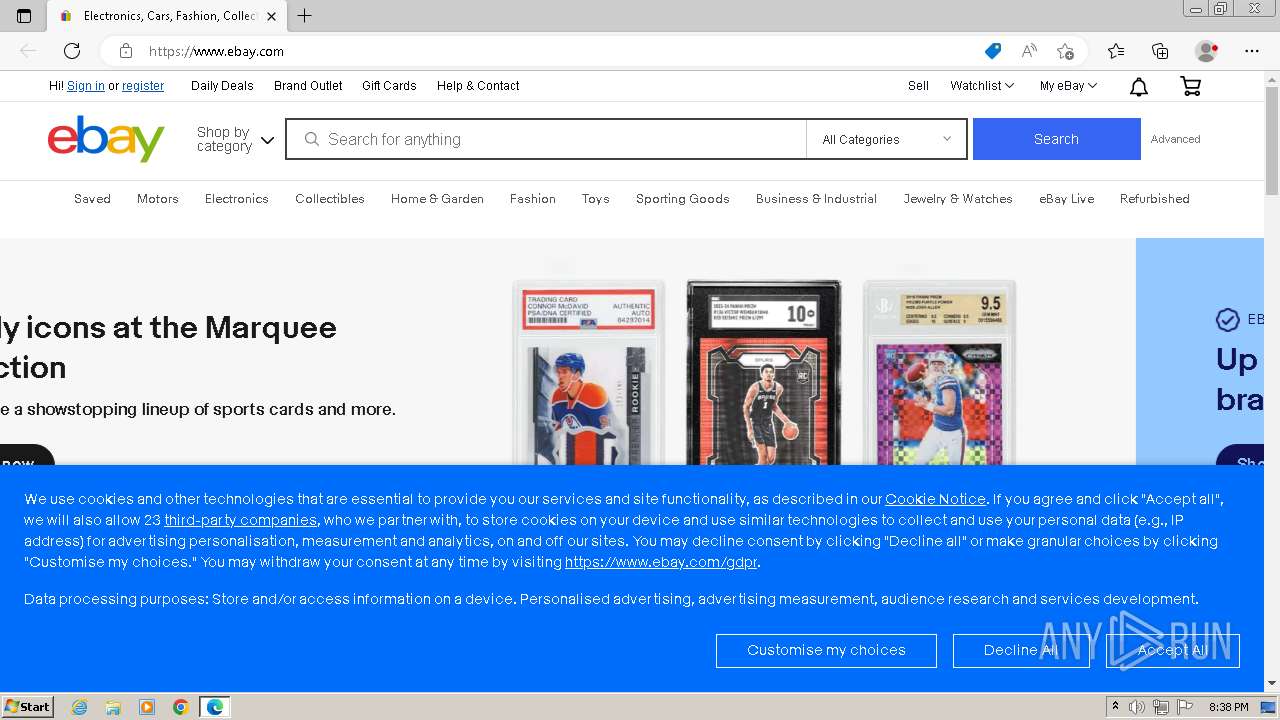
Task: Select the Motors category
Action: click(x=158, y=199)
